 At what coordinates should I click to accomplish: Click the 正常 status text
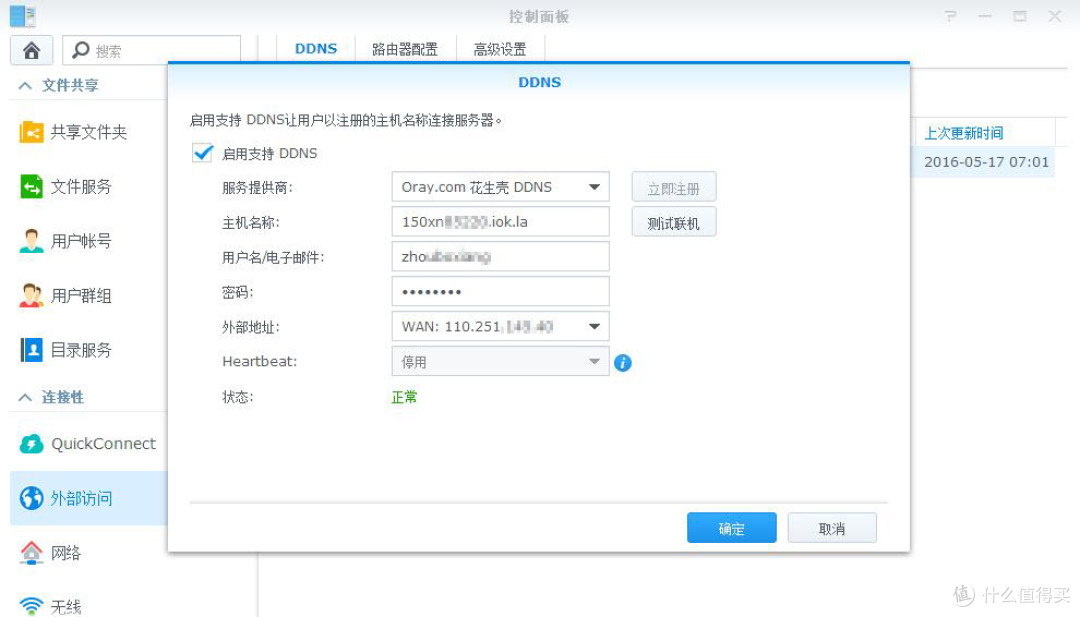coord(404,397)
